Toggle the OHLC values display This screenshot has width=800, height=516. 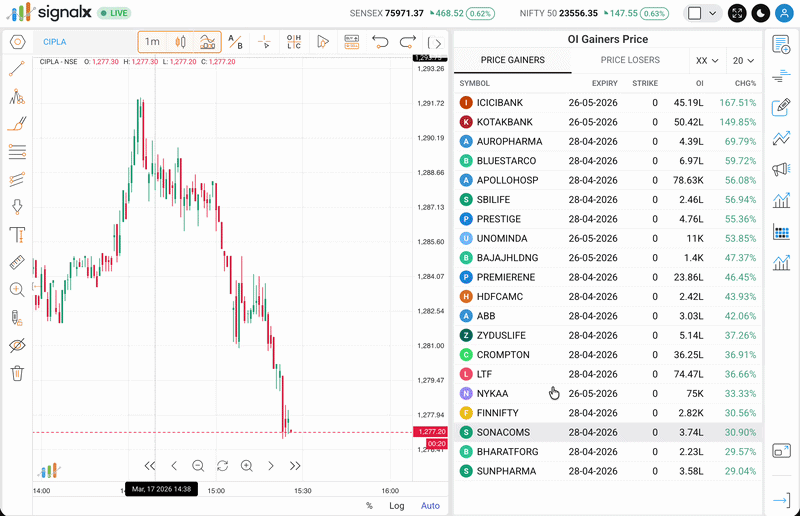pyautogui.click(x=294, y=42)
